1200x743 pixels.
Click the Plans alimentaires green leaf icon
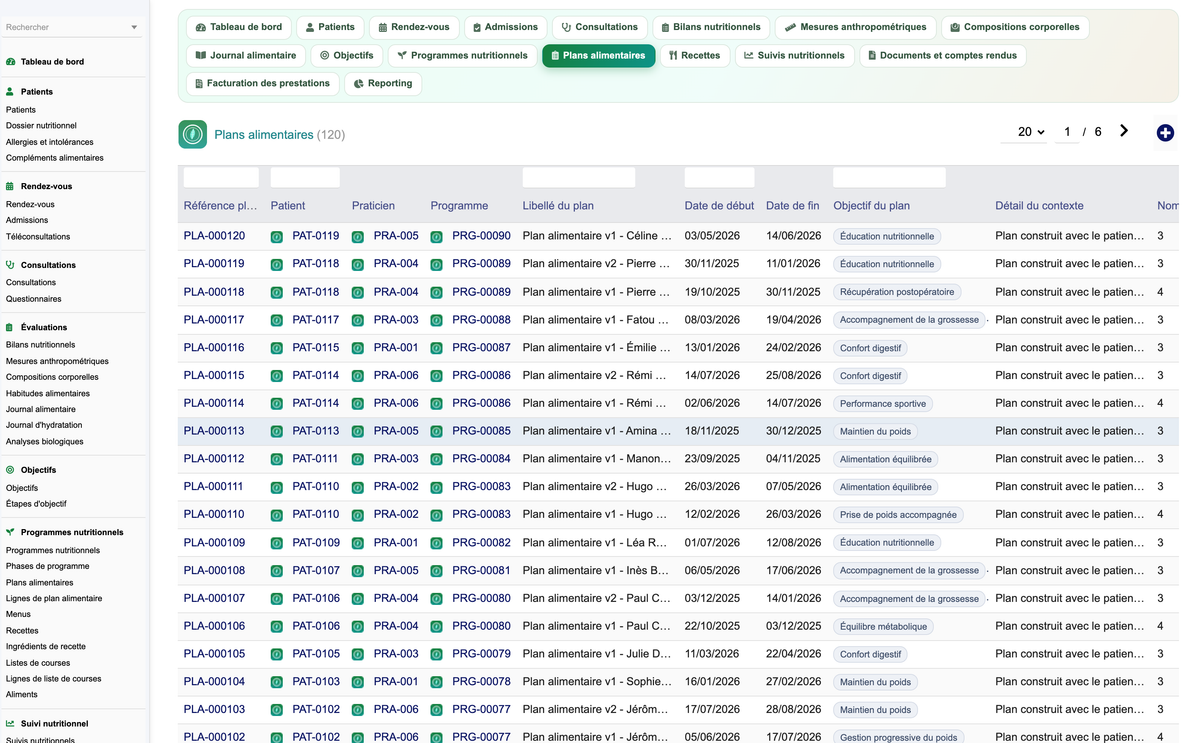[193, 134]
